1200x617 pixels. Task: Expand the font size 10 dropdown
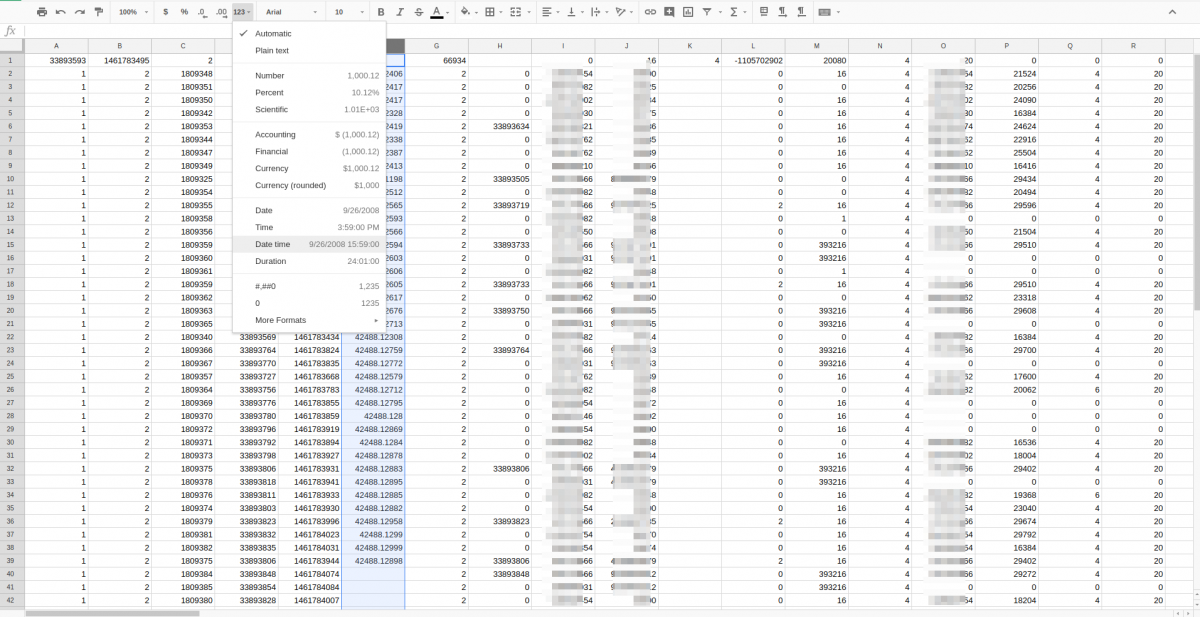(348, 12)
